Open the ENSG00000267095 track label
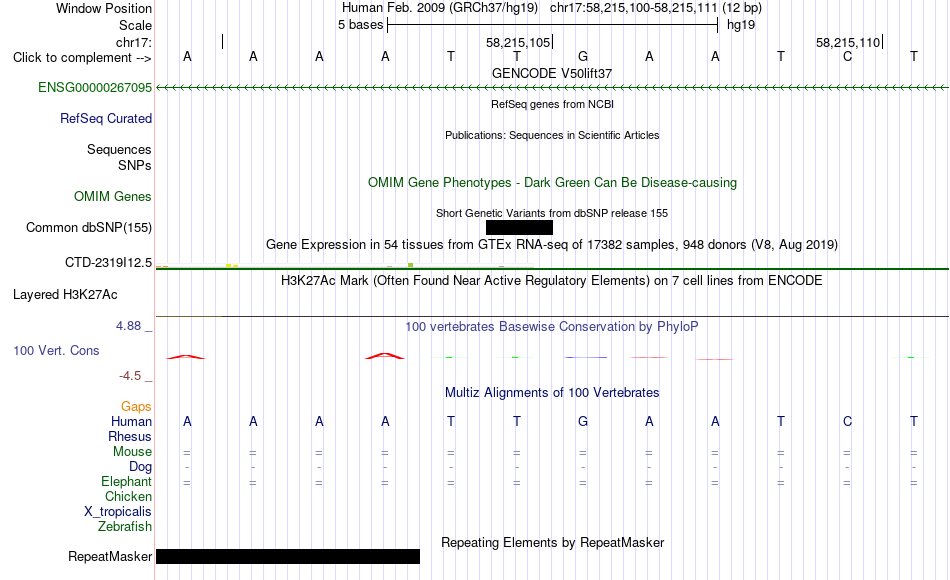Viewport: 950px width, 580px height. point(95,88)
